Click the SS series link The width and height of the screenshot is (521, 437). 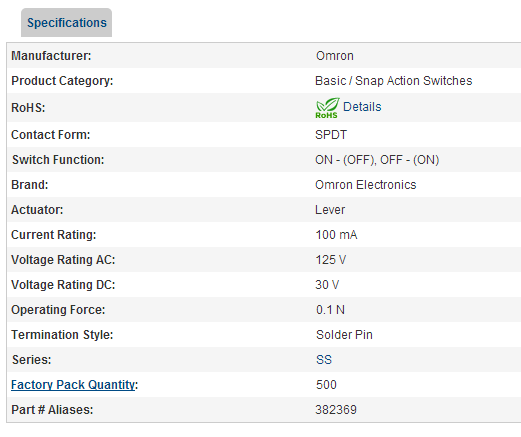pos(324,360)
